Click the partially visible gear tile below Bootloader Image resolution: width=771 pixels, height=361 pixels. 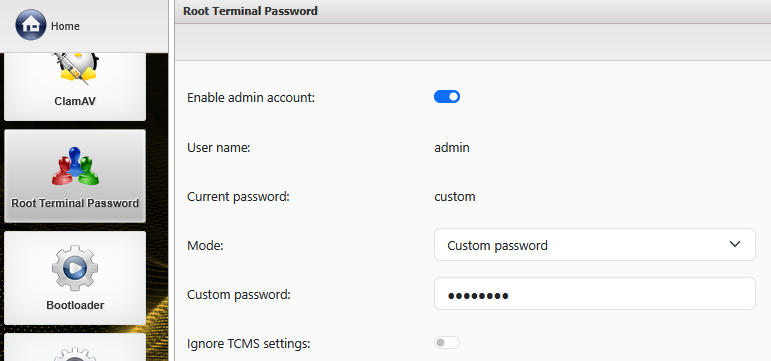(x=75, y=347)
